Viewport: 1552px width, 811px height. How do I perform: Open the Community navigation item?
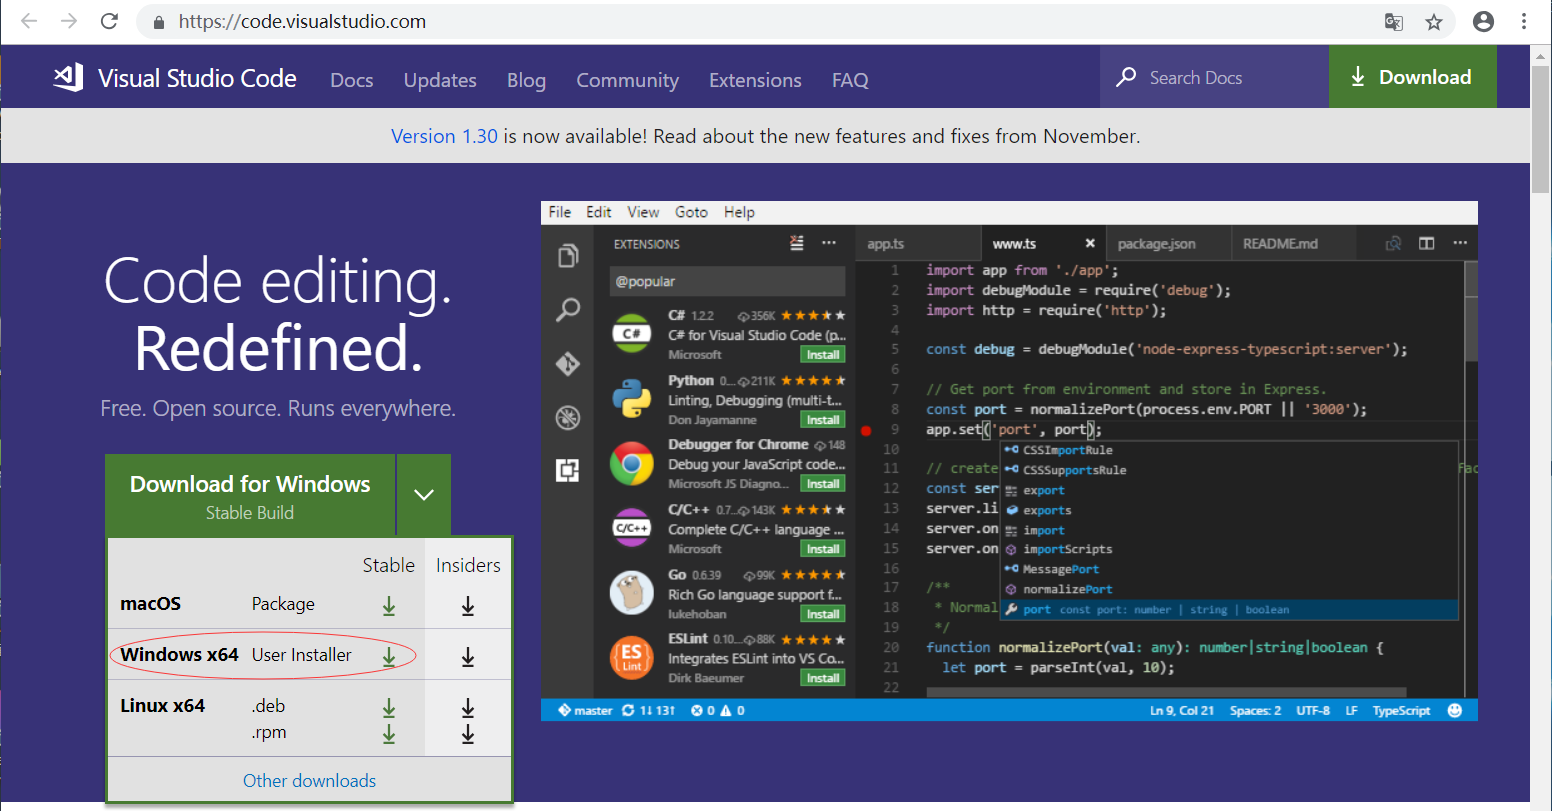click(627, 80)
